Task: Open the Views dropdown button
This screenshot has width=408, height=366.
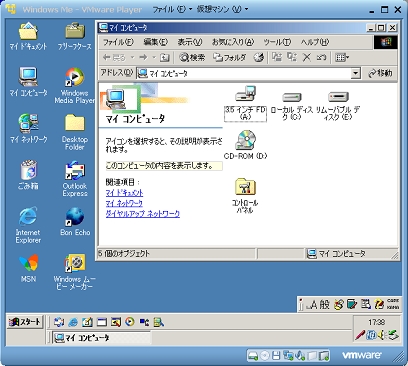Action: [342, 58]
